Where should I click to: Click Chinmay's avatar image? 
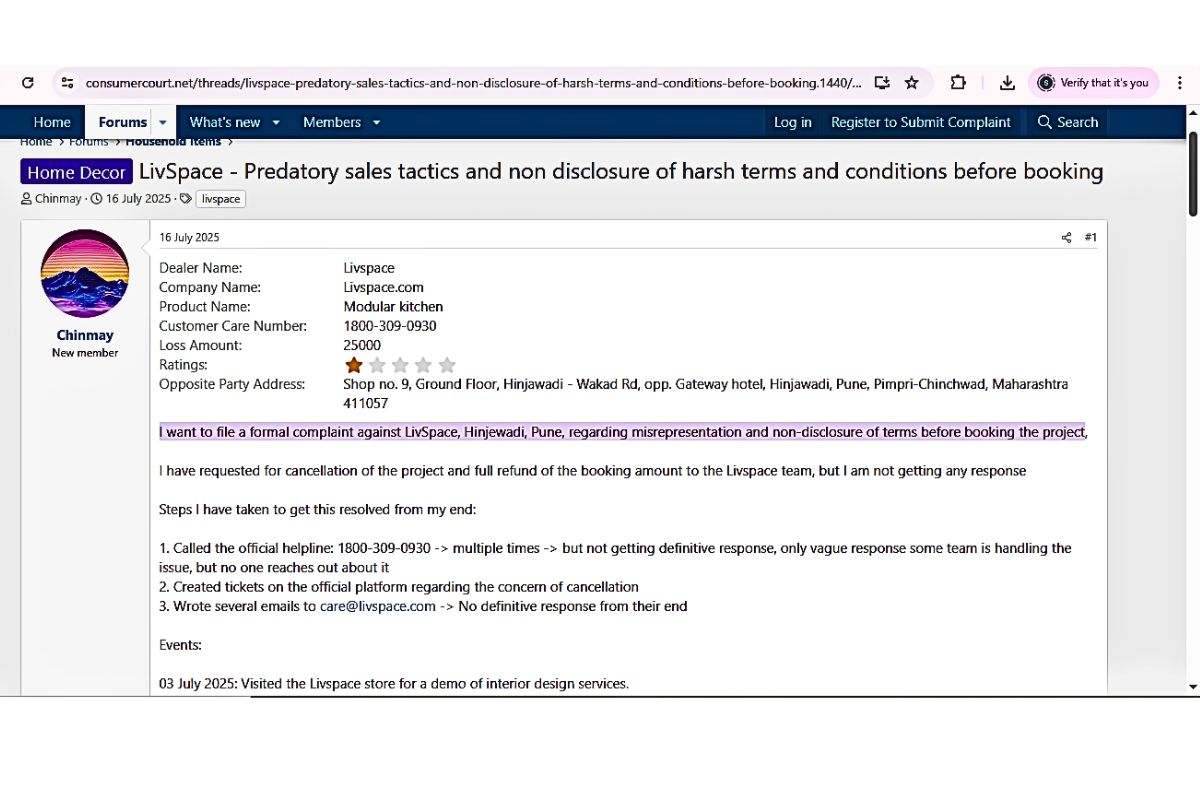85,273
